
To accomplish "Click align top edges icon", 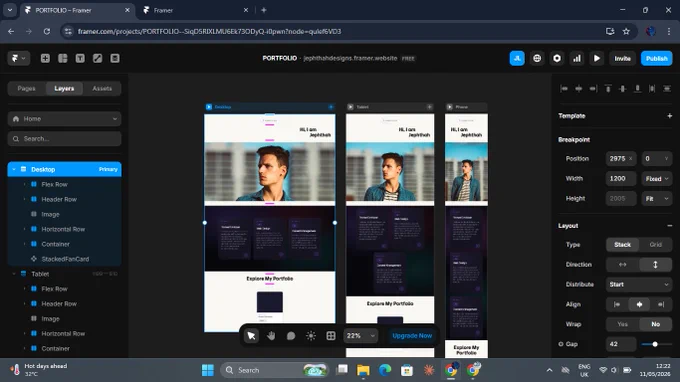I will [608, 88].
